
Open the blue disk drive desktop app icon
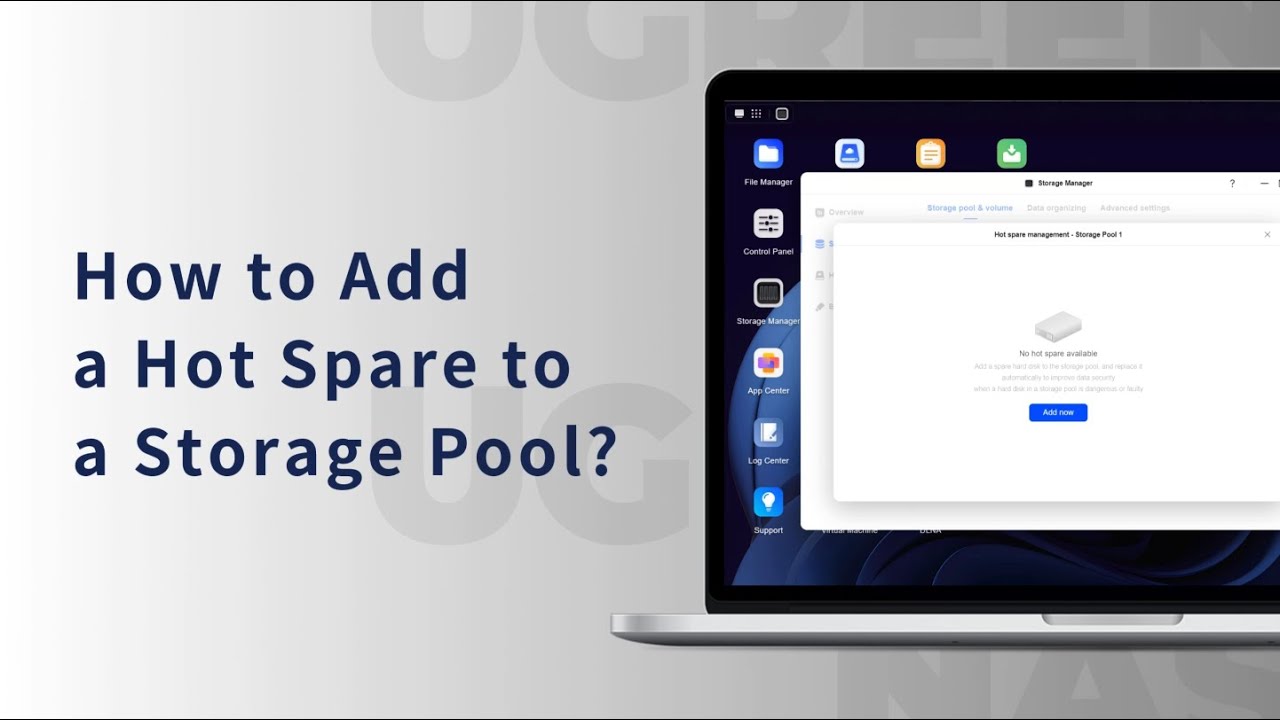[850, 154]
